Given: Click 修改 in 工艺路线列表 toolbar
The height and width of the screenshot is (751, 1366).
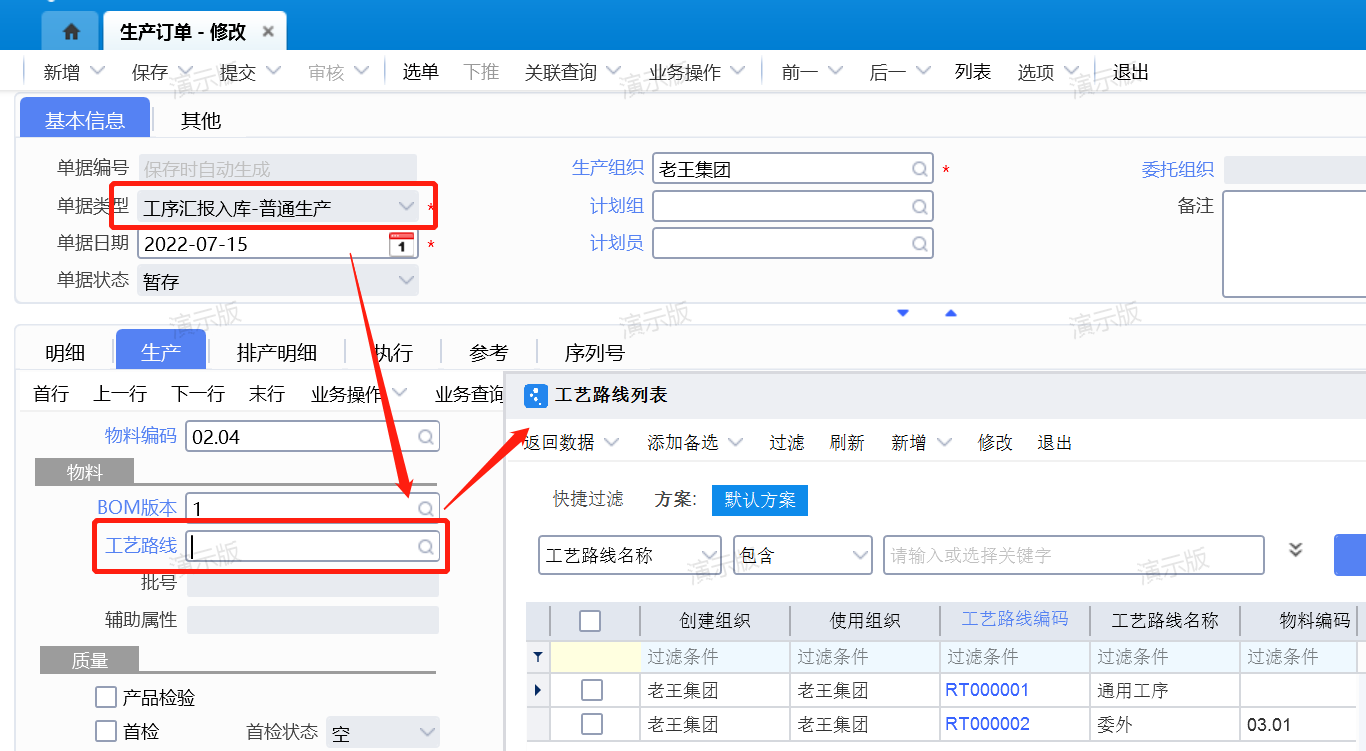Looking at the screenshot, I should tap(995, 442).
